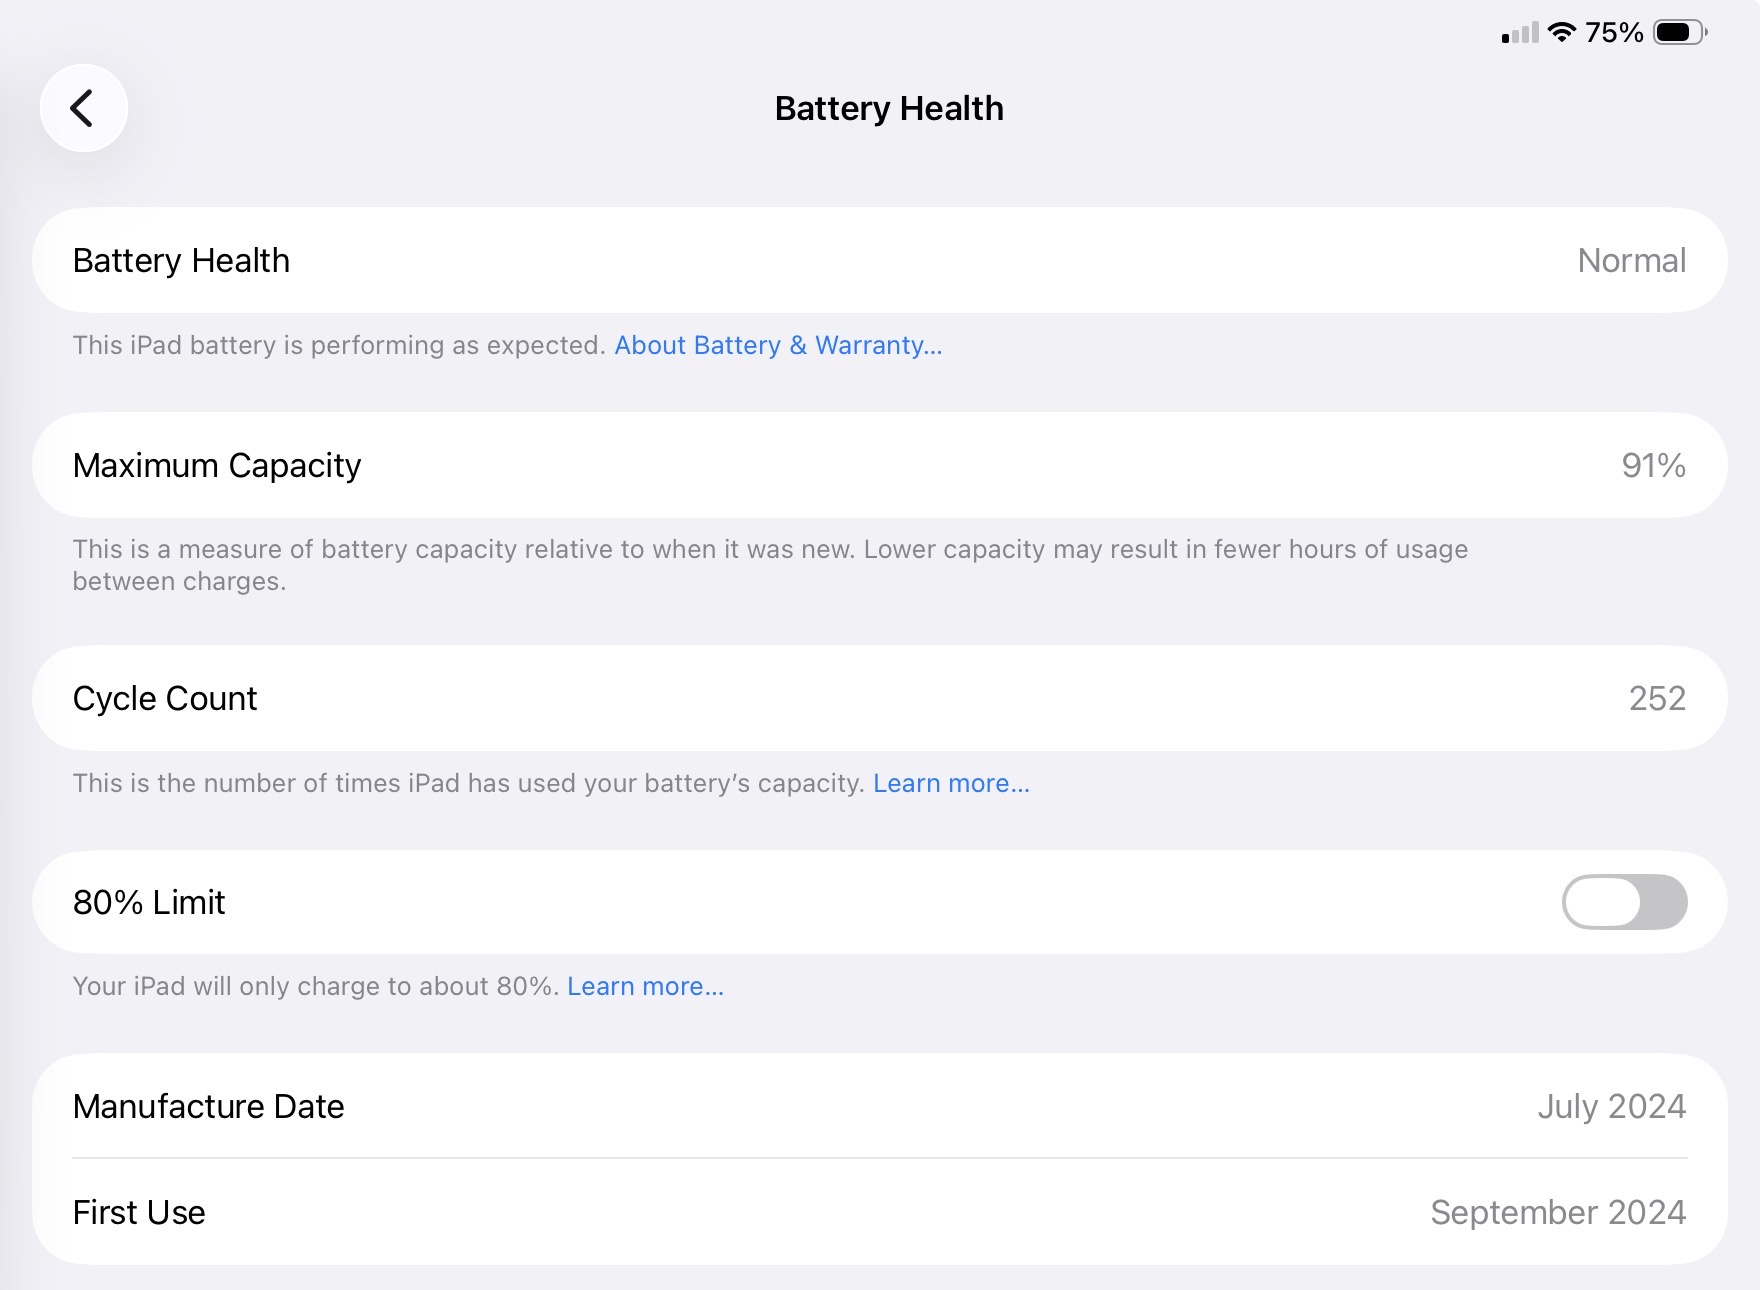Open Learn more link under 80% Limit
This screenshot has height=1290, width=1760.
click(645, 986)
